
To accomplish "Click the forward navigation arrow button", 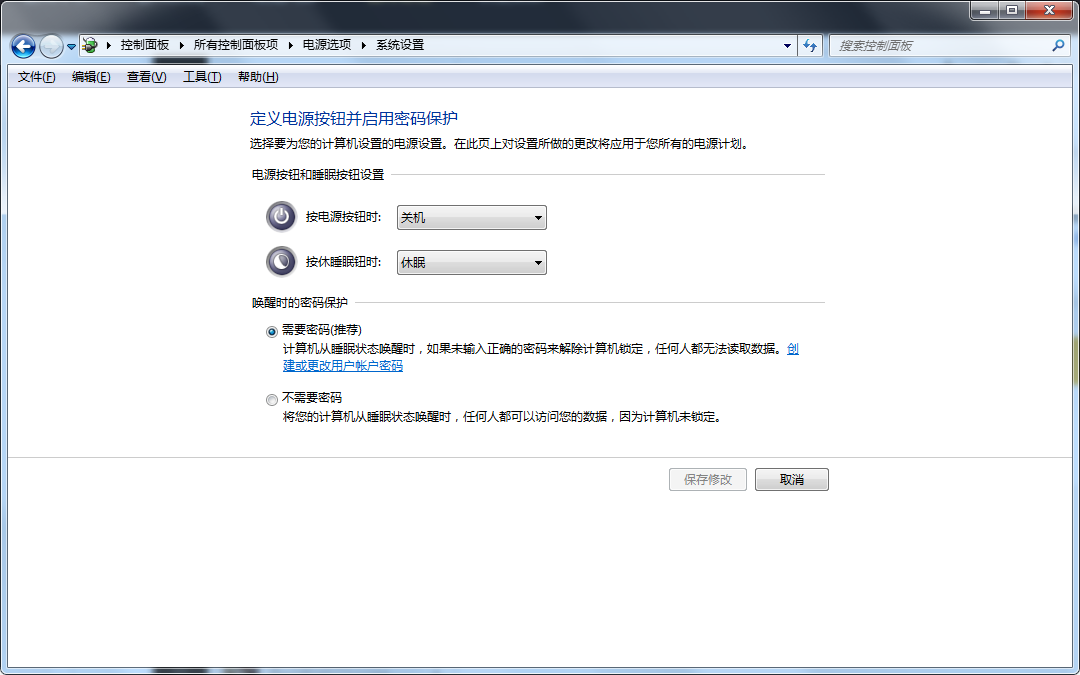I will click(x=50, y=46).
